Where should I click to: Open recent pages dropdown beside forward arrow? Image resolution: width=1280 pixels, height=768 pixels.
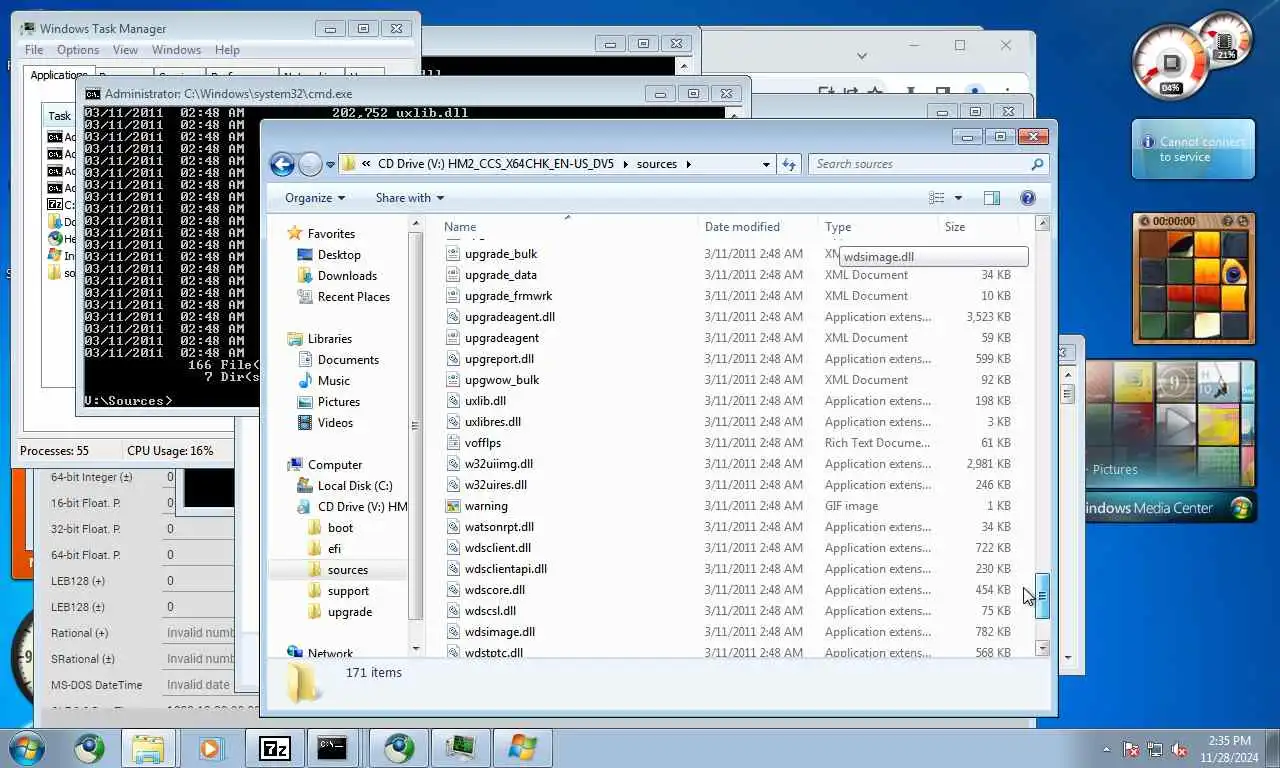point(330,165)
